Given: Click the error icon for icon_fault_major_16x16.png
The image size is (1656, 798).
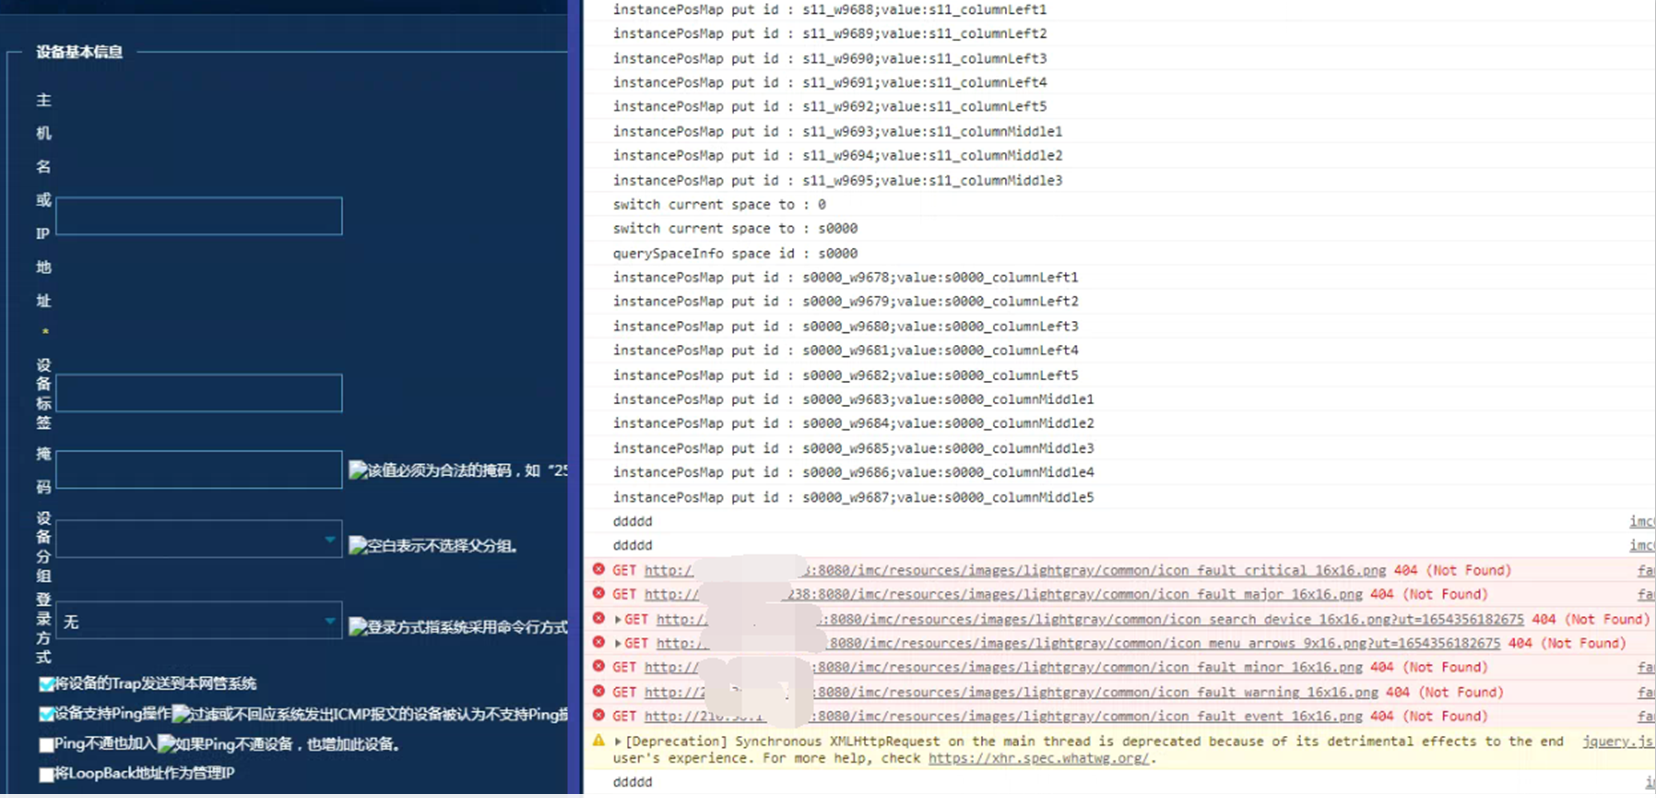Looking at the screenshot, I should [598, 594].
